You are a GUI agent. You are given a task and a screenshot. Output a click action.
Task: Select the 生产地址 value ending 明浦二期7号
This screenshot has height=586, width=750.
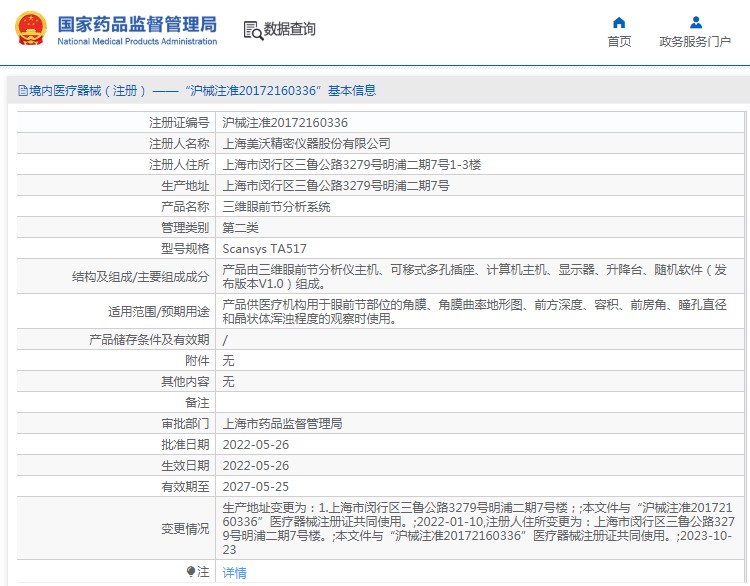coord(336,186)
